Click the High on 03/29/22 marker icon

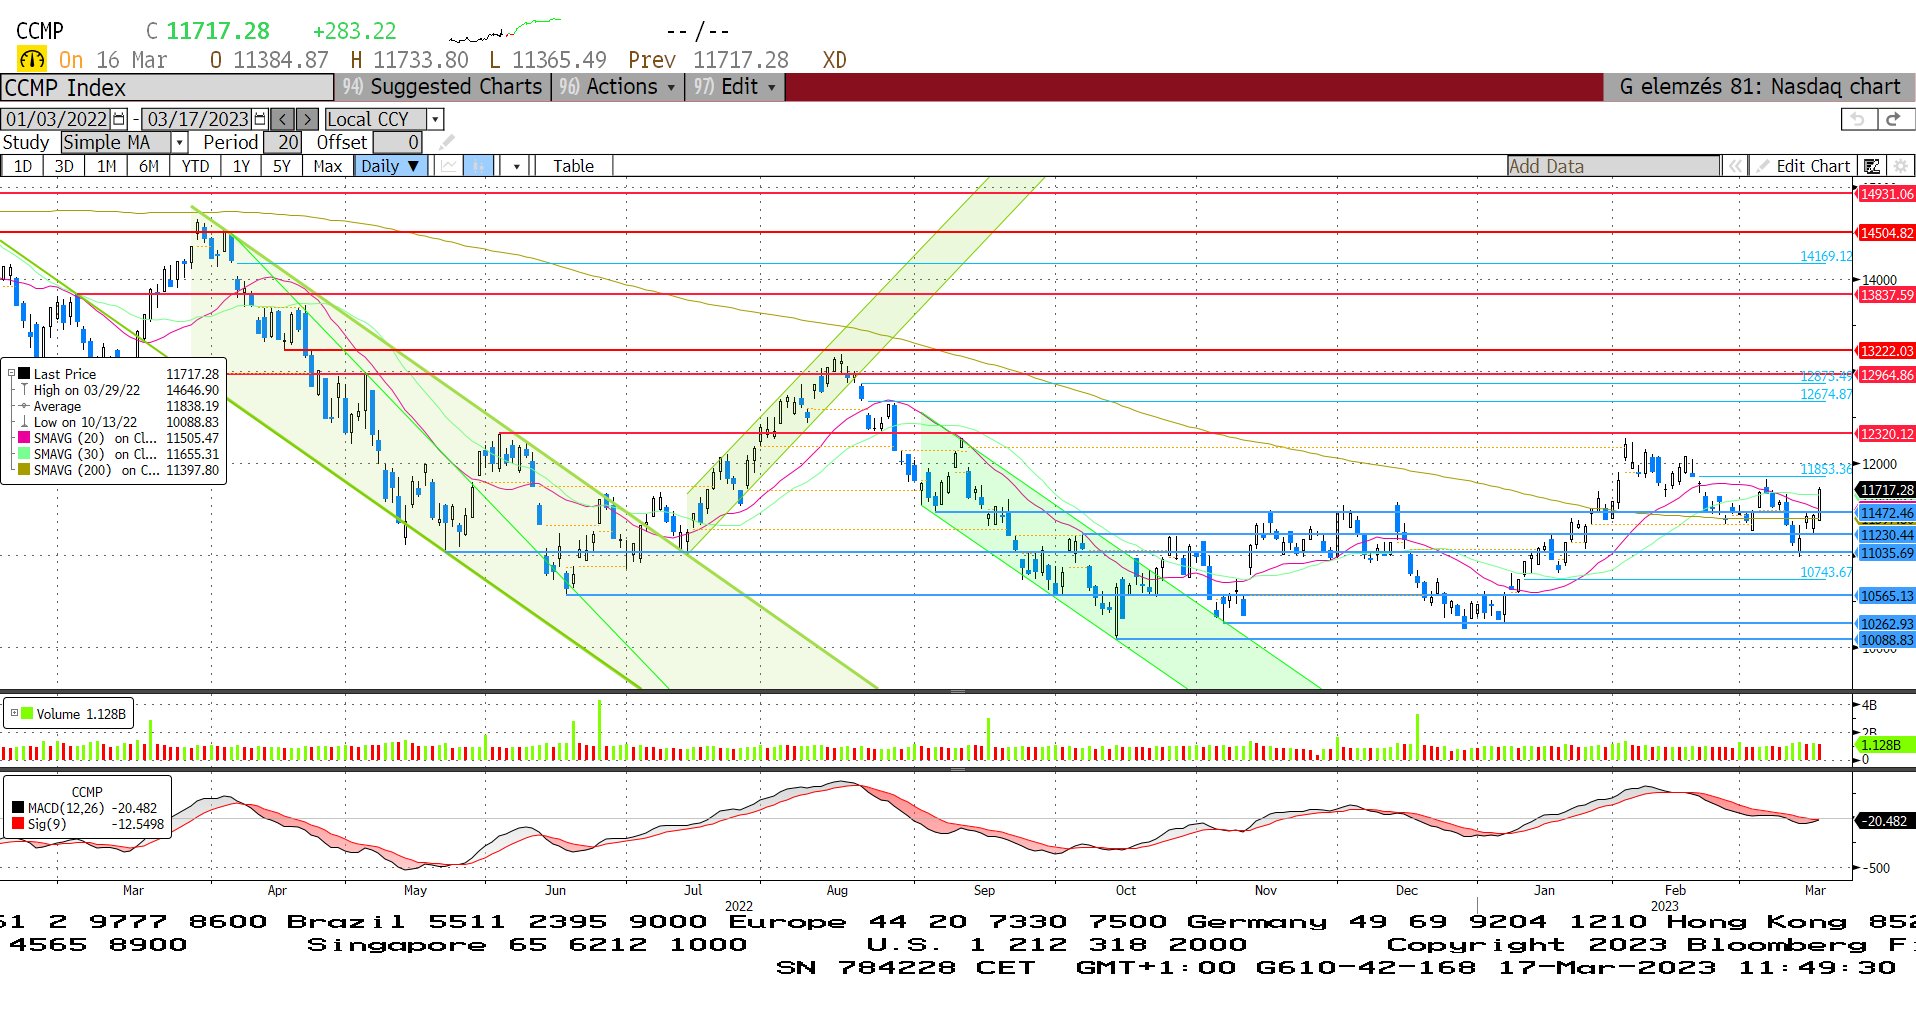[x=24, y=390]
